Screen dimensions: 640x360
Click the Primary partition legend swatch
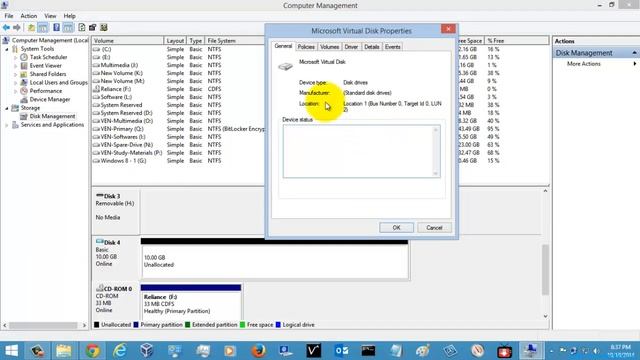tap(136, 325)
